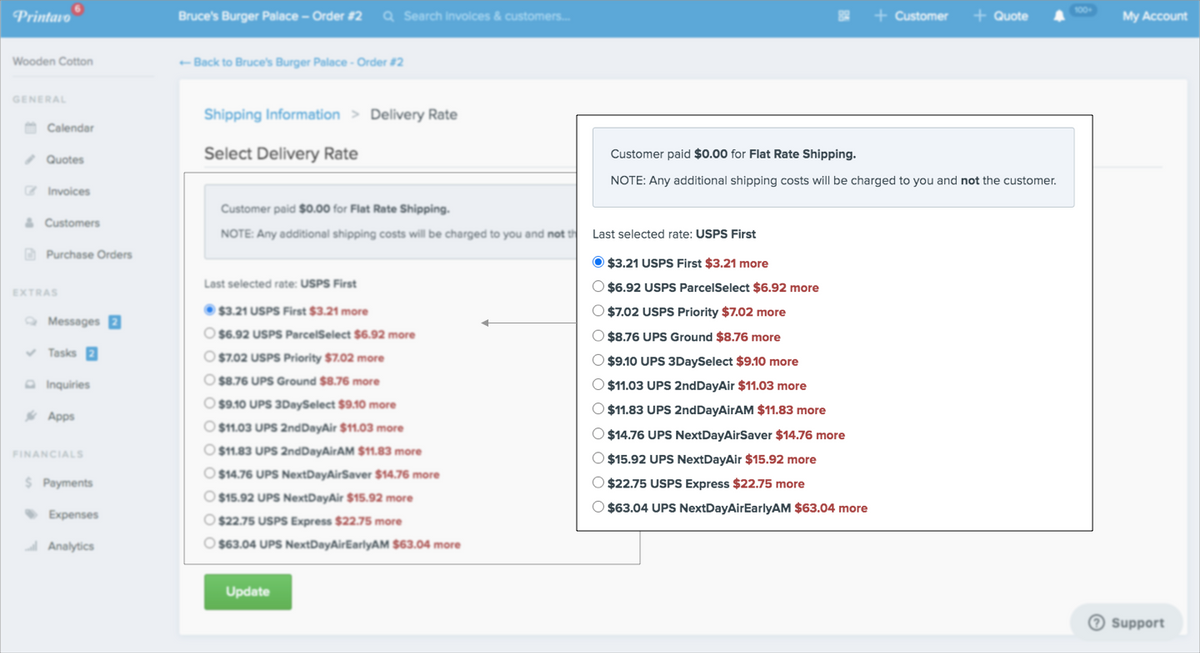This screenshot has height=653, width=1200.
Task: Pick UPS 3DaySelect rate on underlying page
Action: point(209,404)
